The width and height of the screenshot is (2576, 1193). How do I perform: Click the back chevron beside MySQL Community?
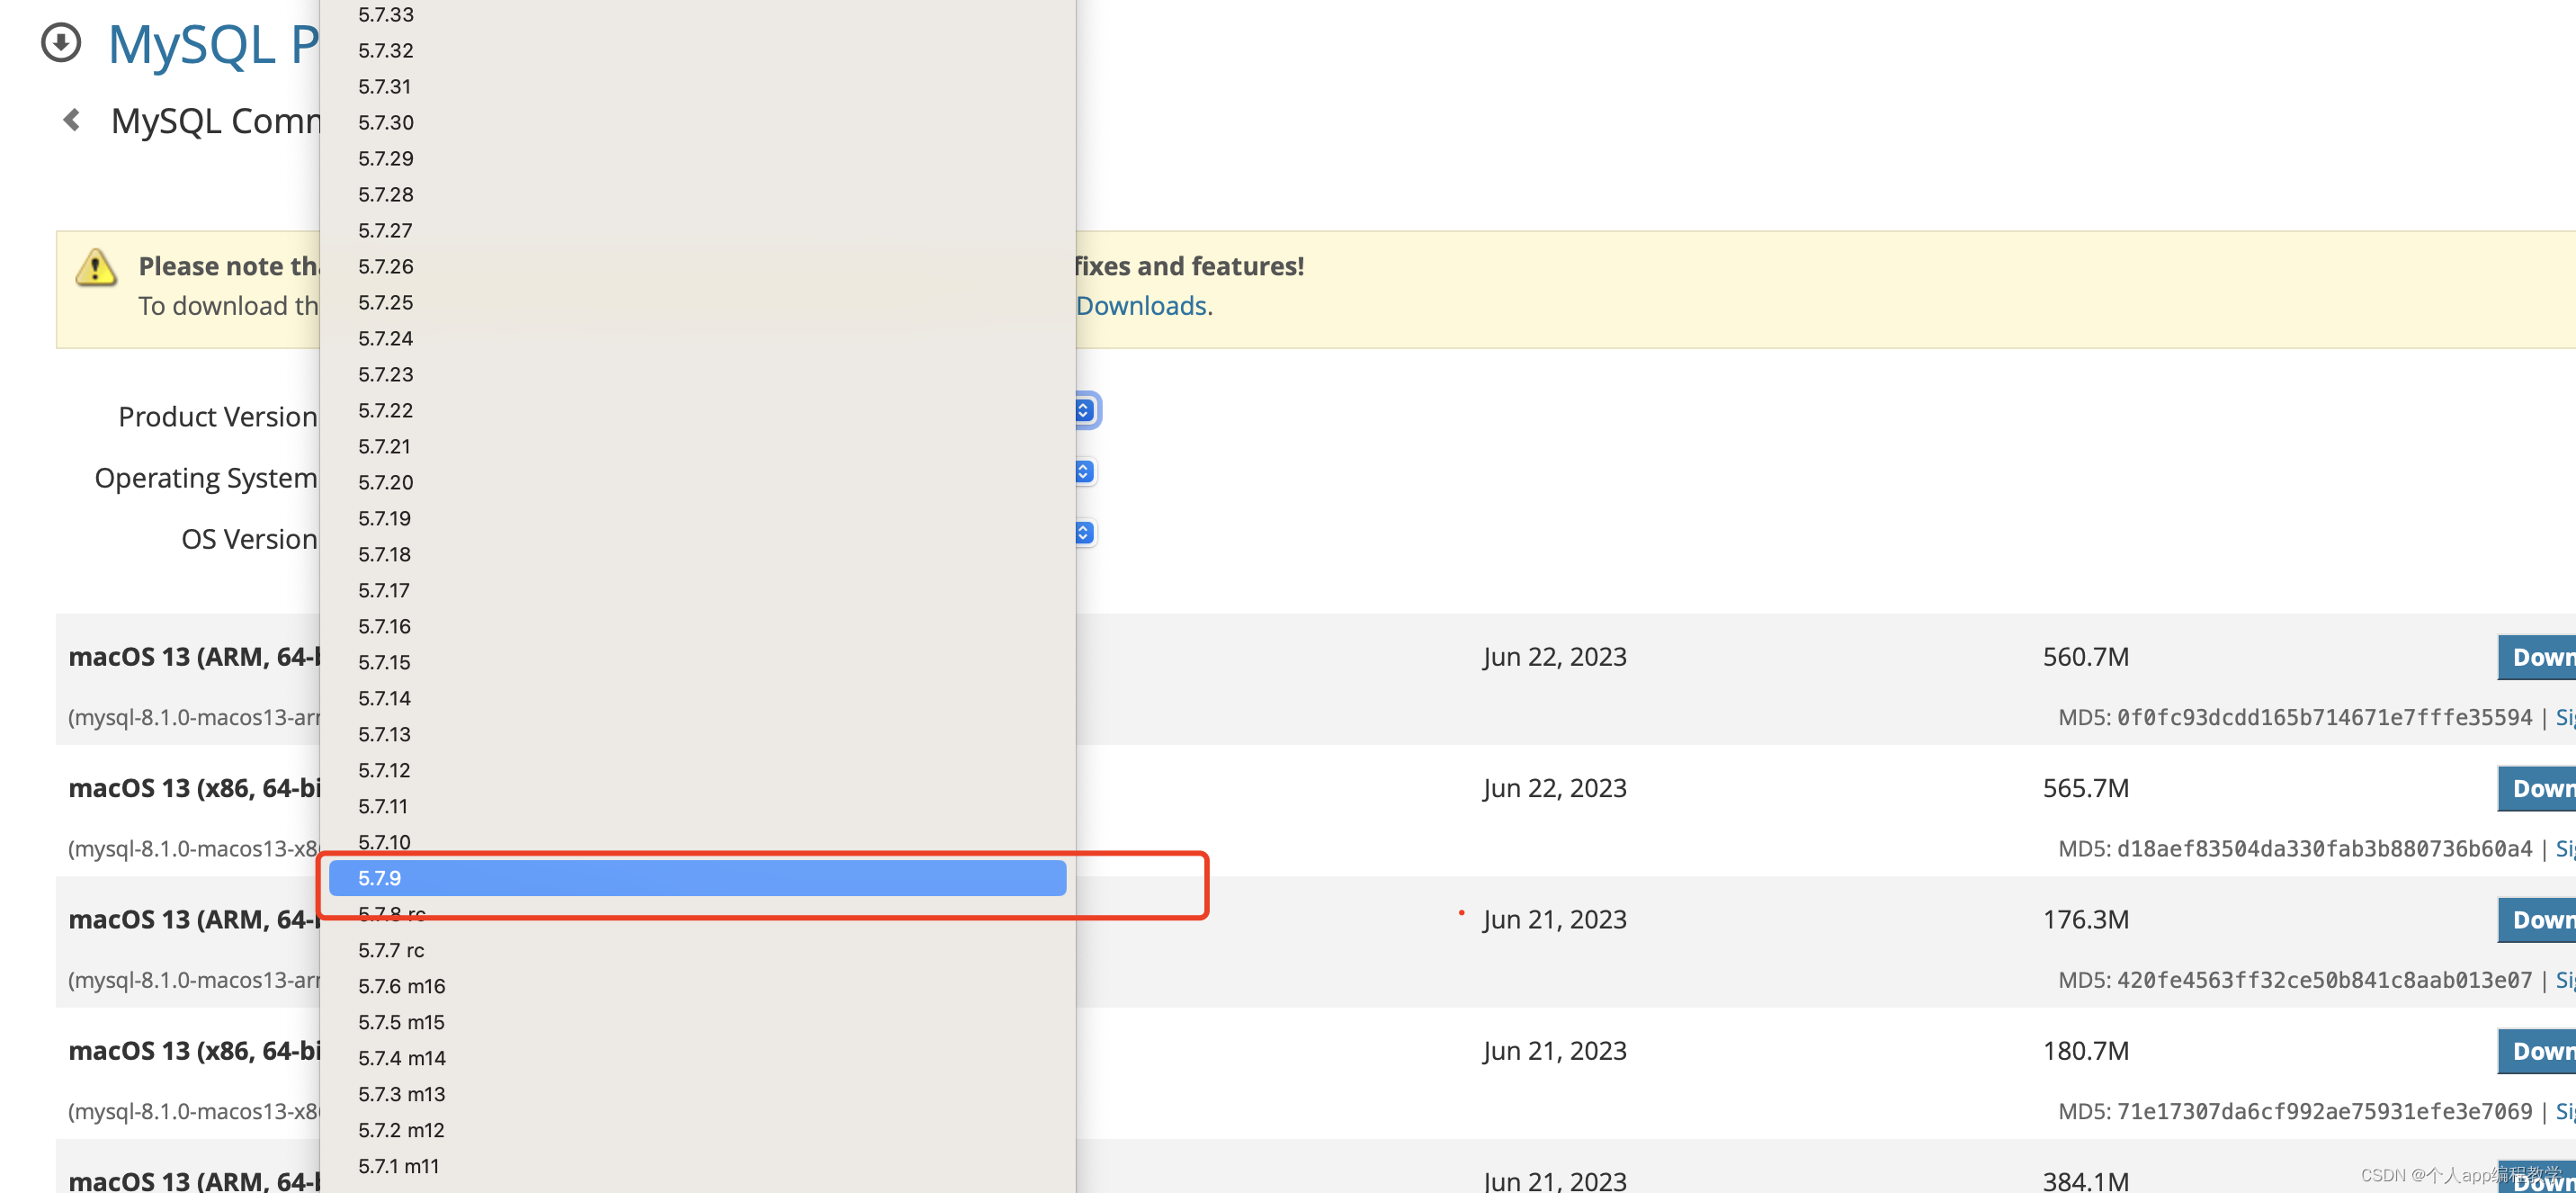pos(72,121)
